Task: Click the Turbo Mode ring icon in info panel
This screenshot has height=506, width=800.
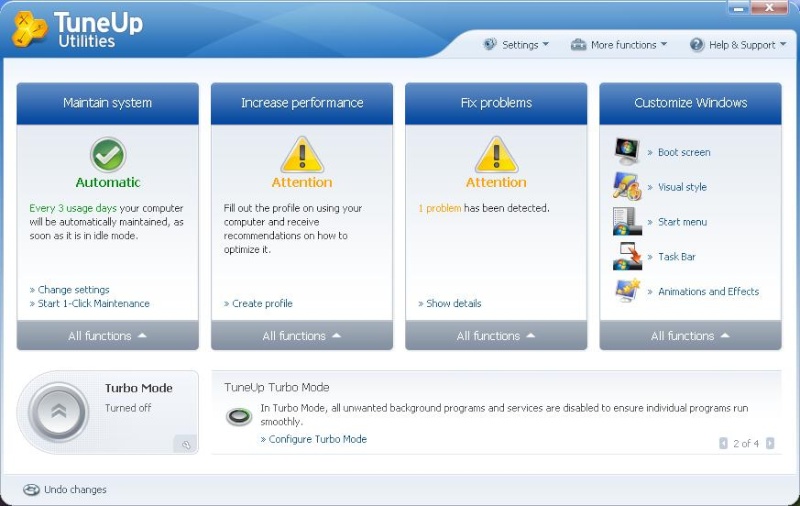Action: point(239,417)
